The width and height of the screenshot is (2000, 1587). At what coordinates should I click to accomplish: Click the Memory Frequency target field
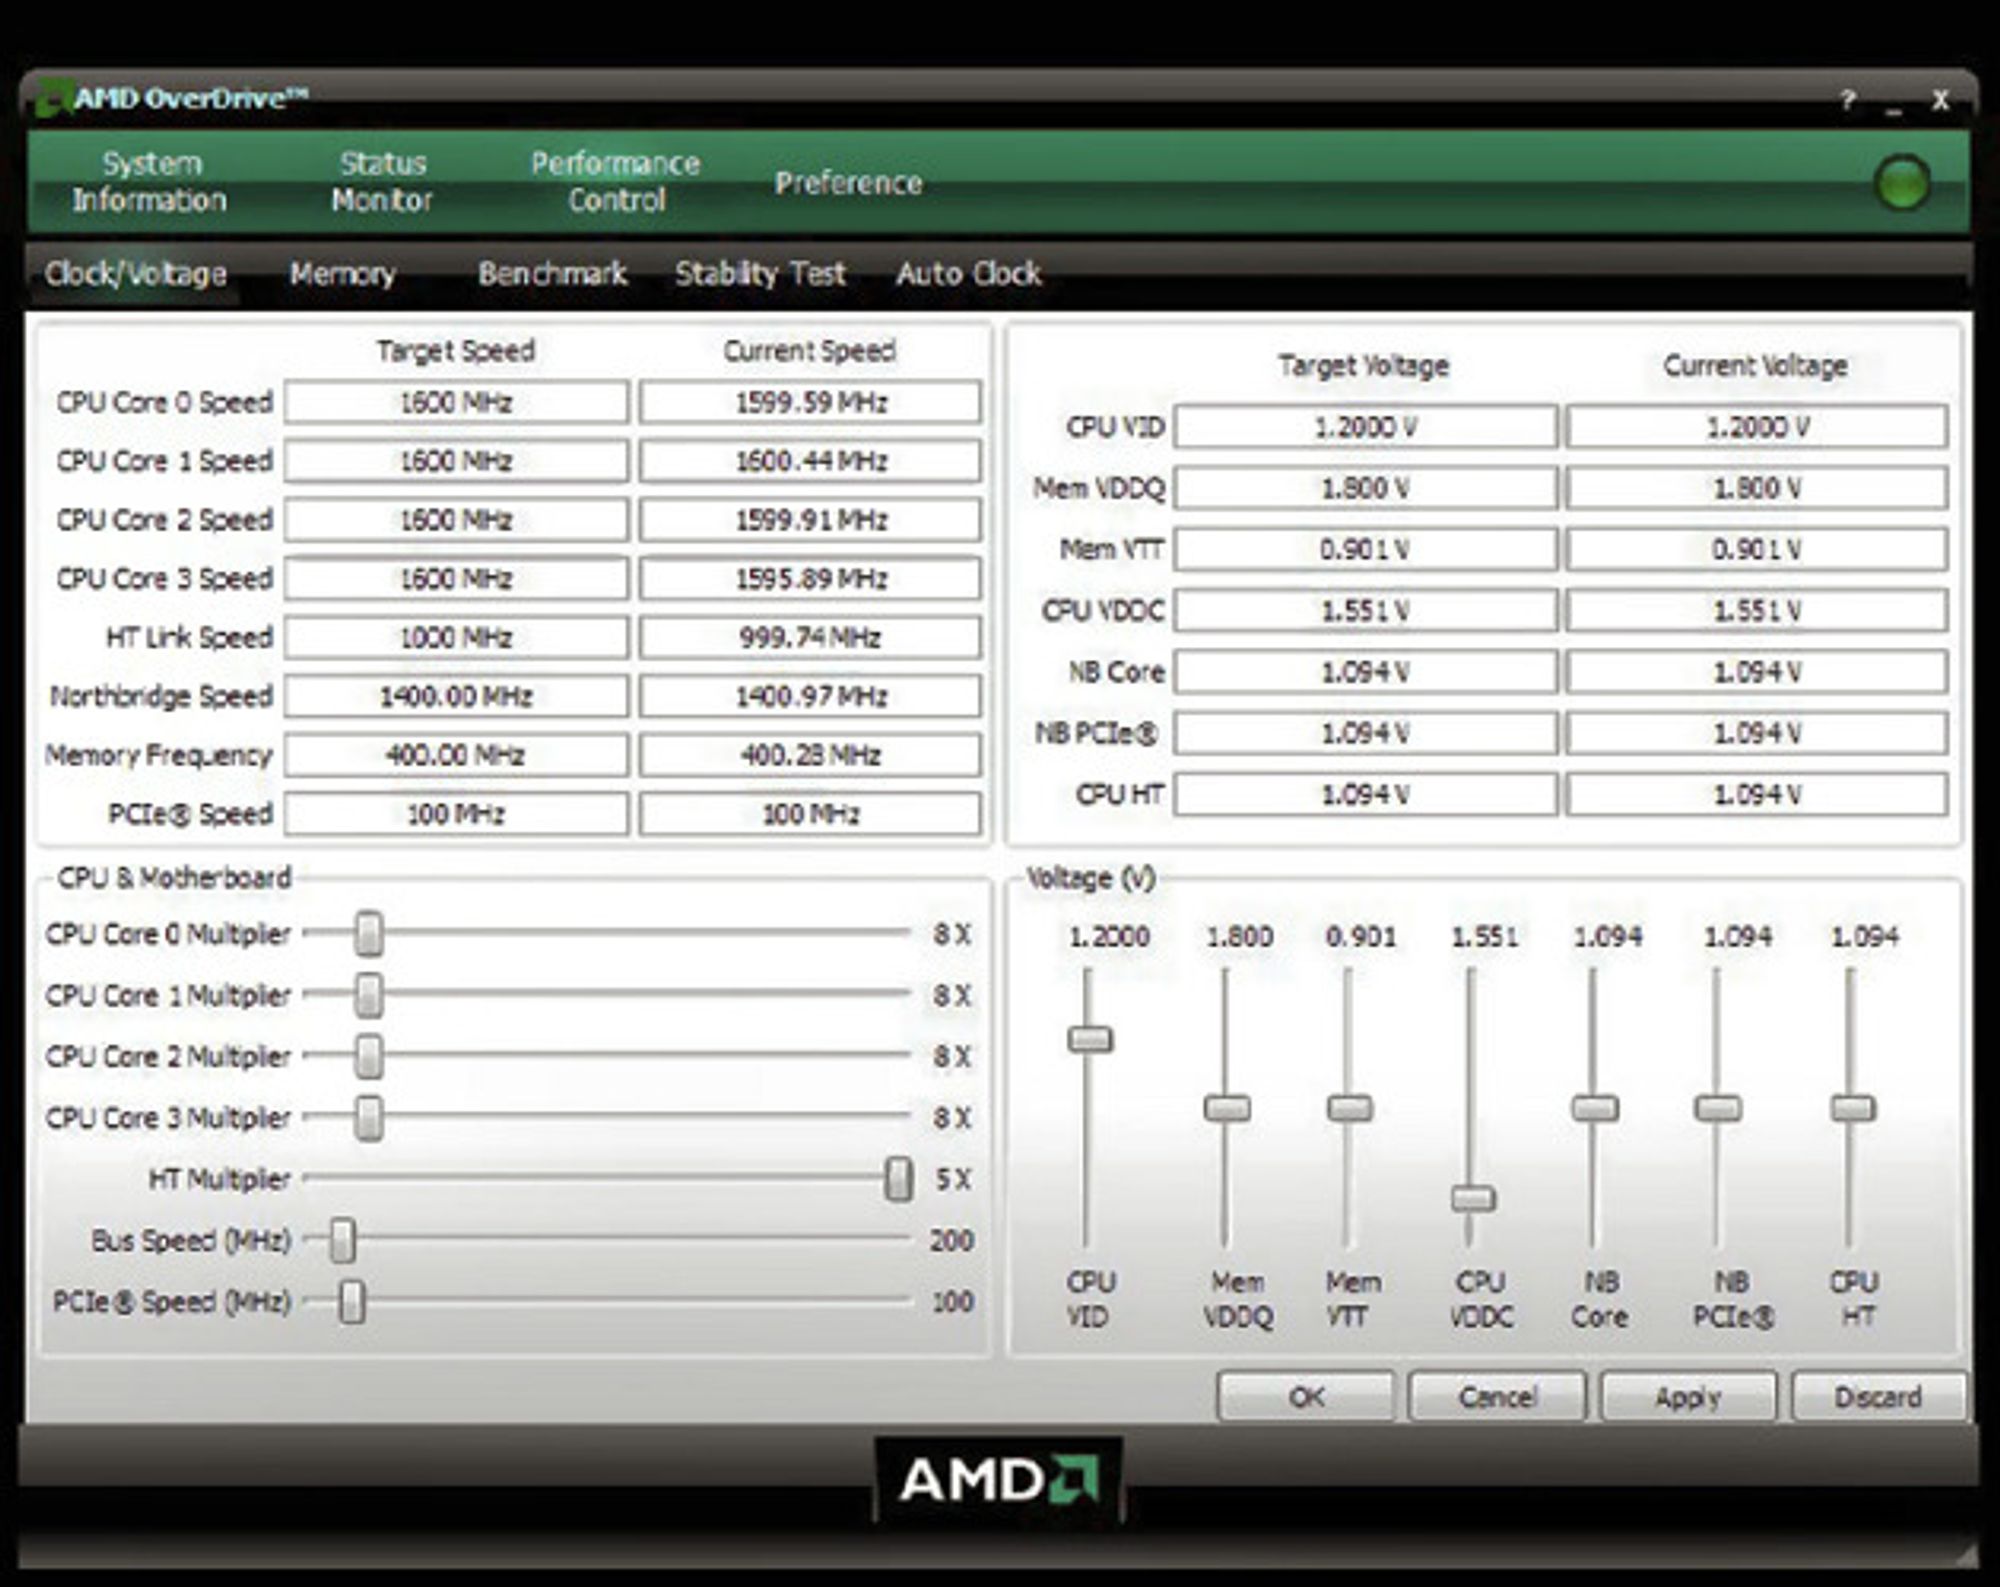point(456,755)
